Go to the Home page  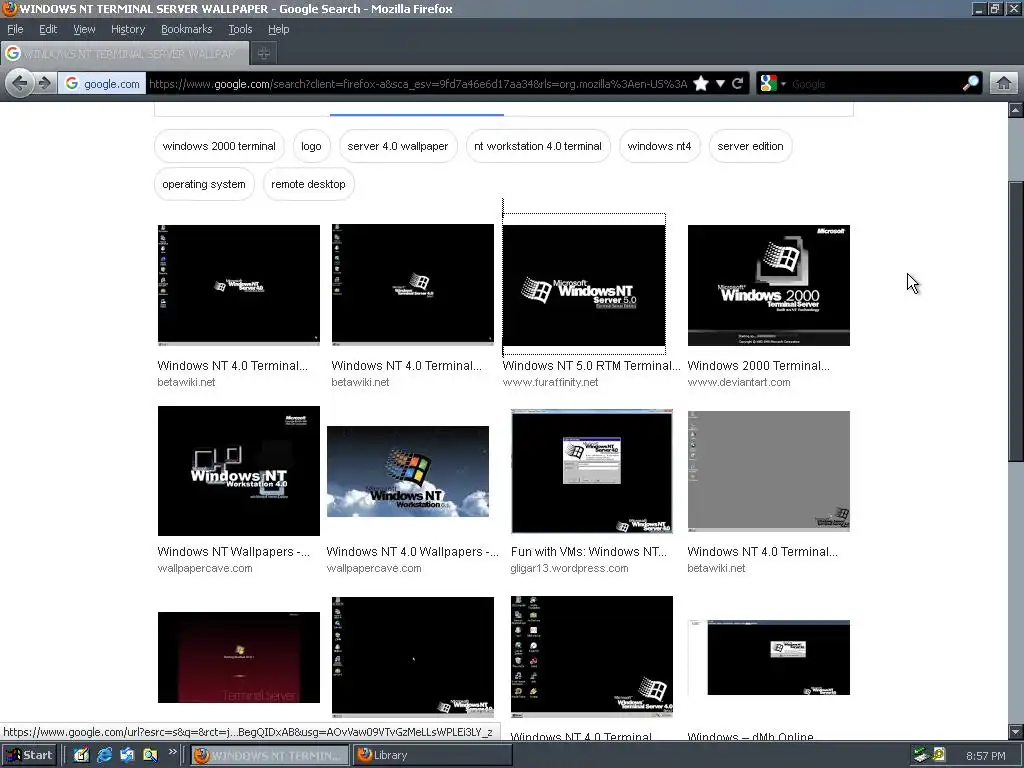[x=1004, y=84]
